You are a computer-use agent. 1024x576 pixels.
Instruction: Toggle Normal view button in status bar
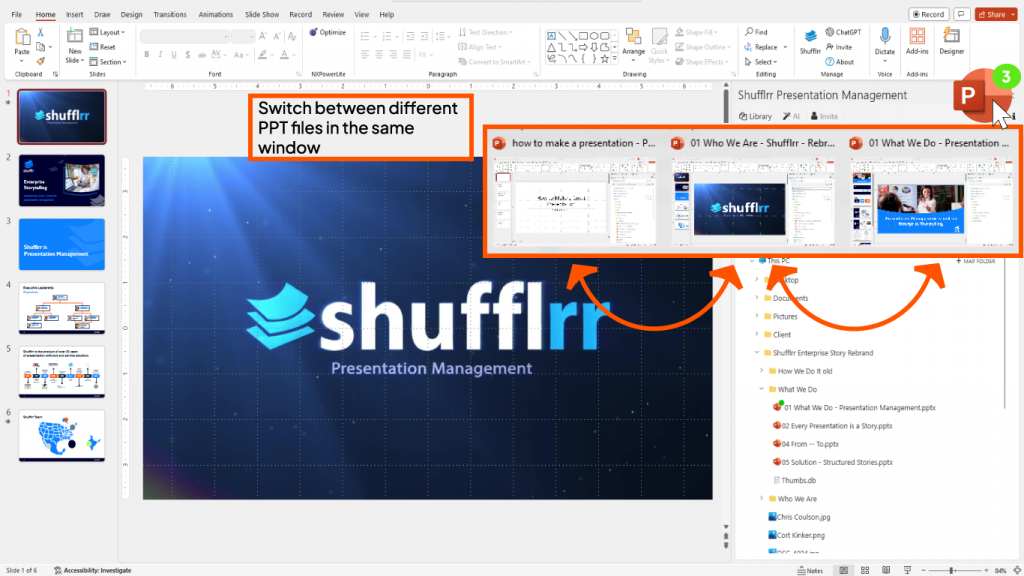pos(843,570)
